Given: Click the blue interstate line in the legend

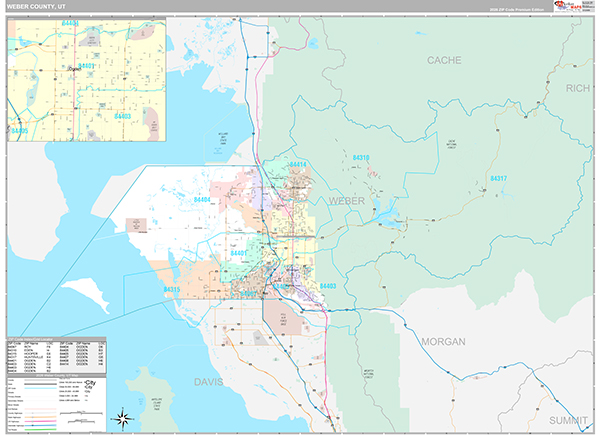Looking at the screenshot, I should point(40,425).
